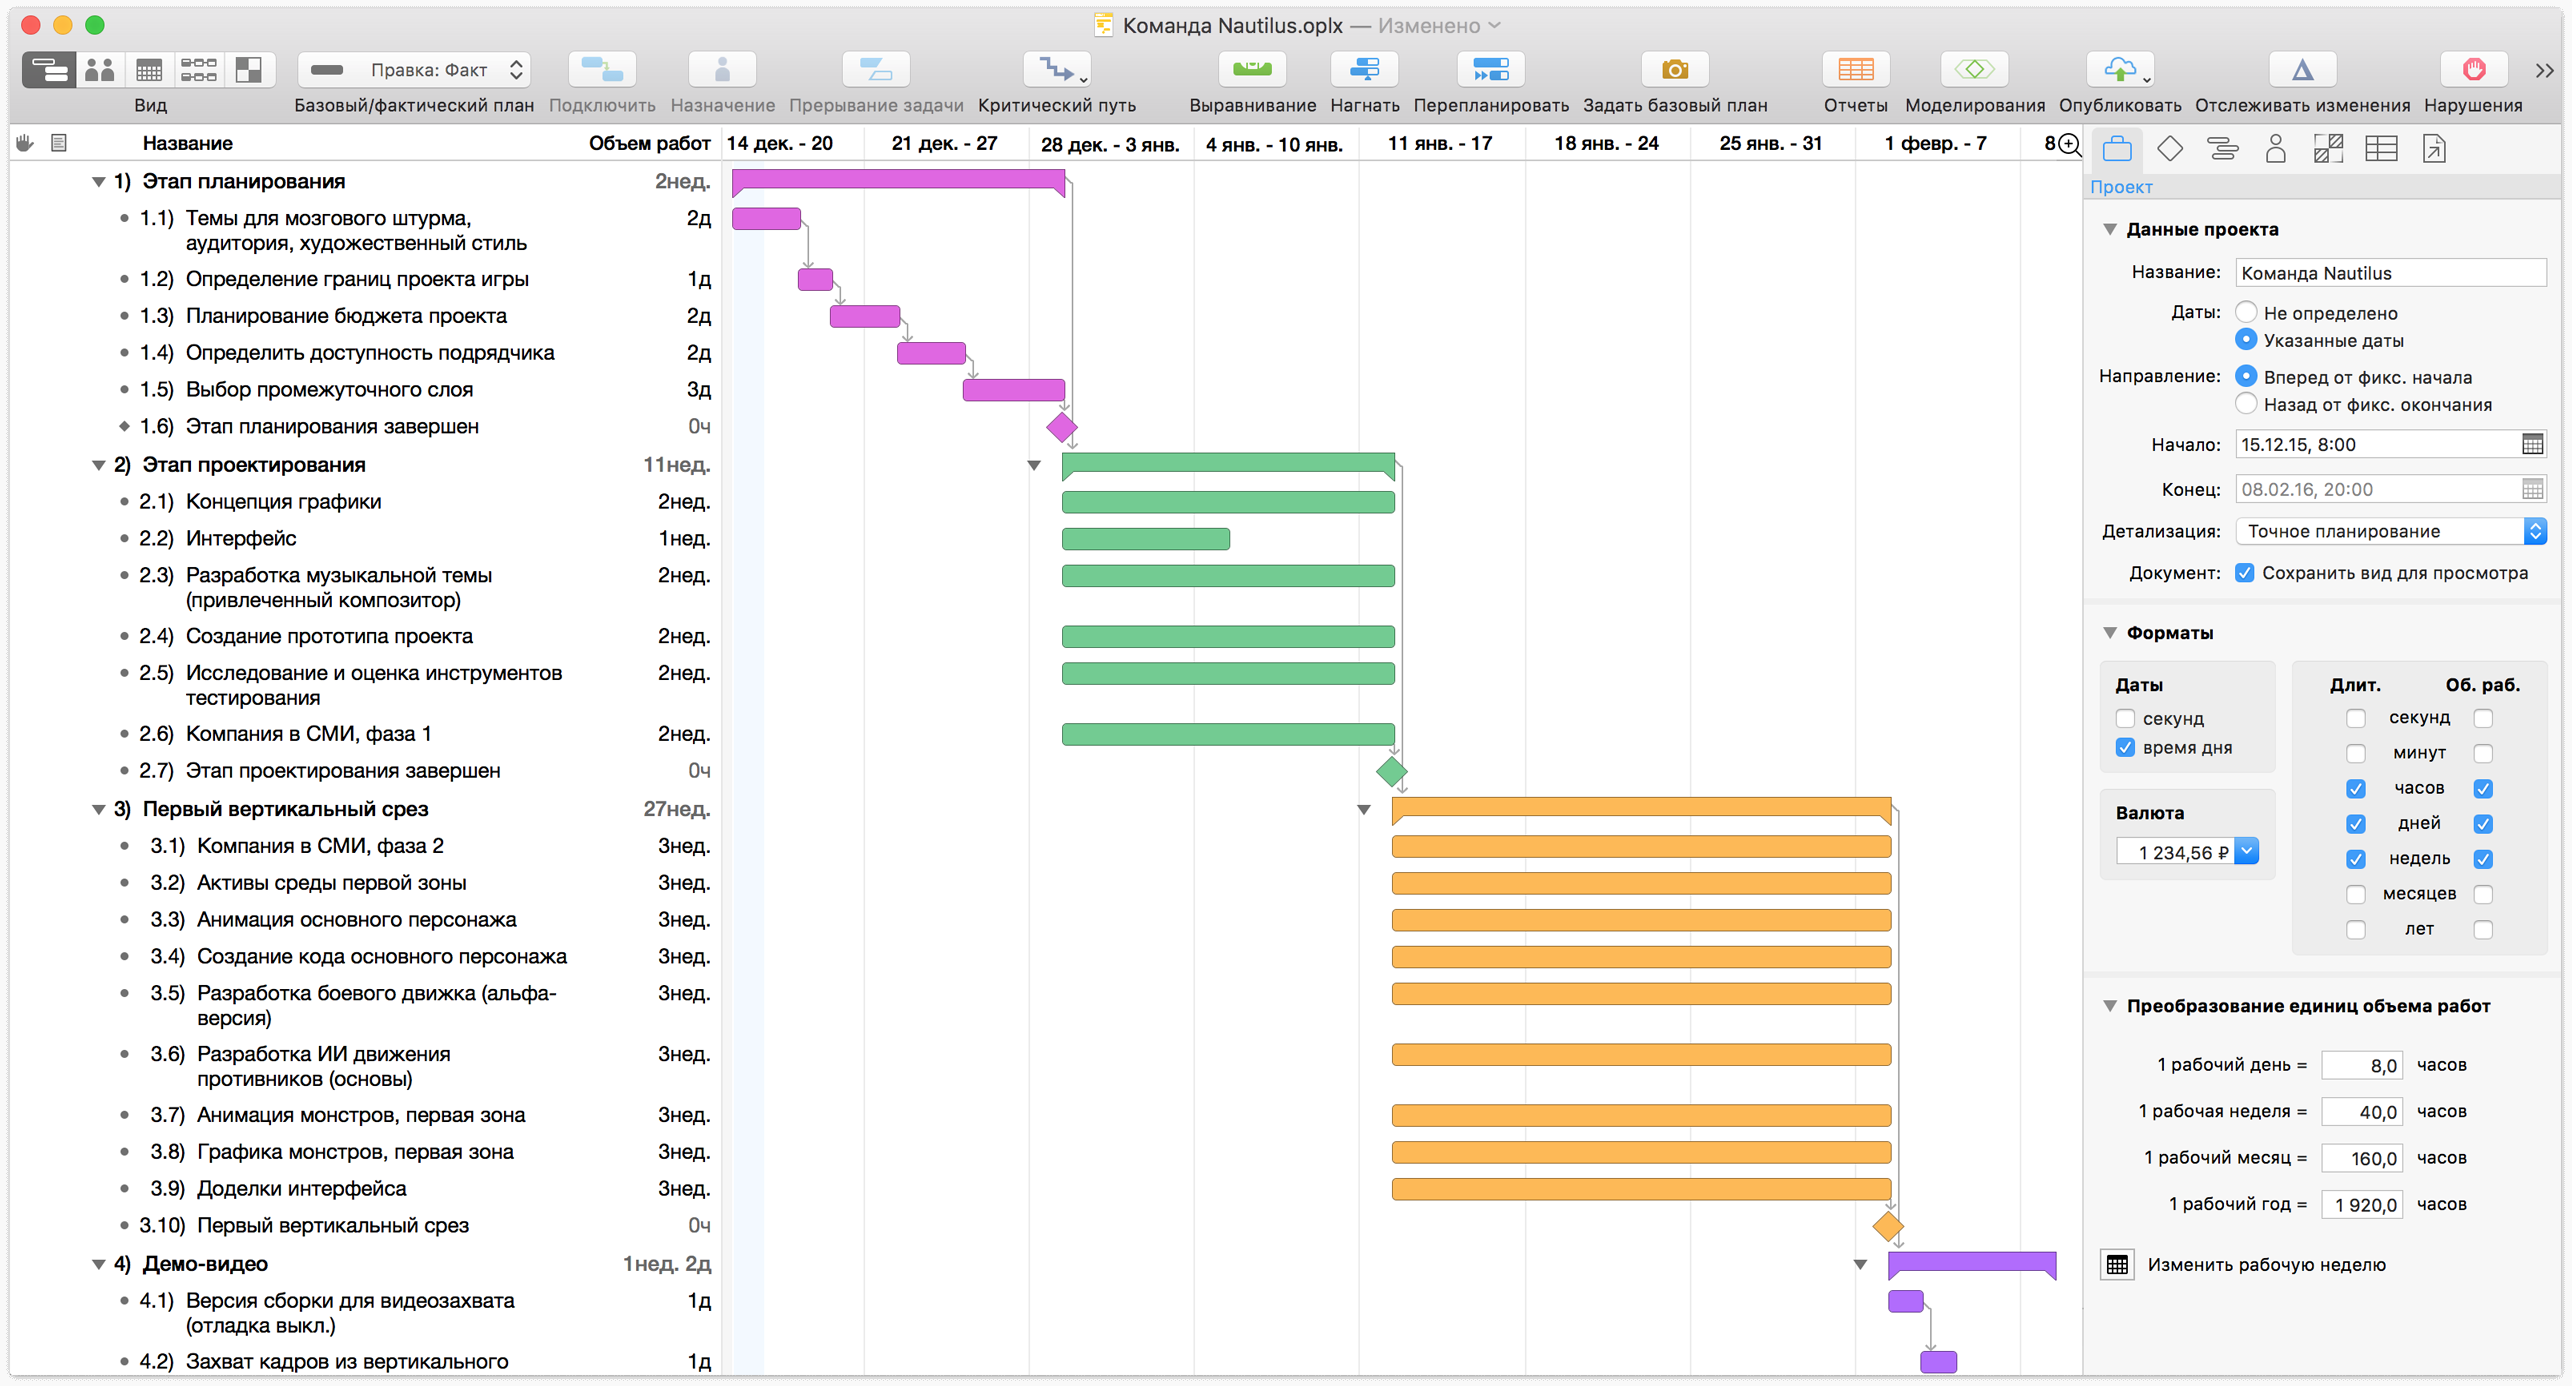2572x1386 pixels.
Task: Open Task inspector tab
Action: [x=2223, y=150]
